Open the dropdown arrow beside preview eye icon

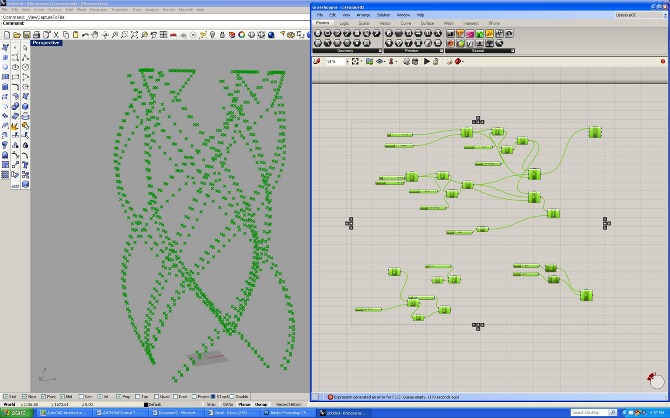[385, 62]
